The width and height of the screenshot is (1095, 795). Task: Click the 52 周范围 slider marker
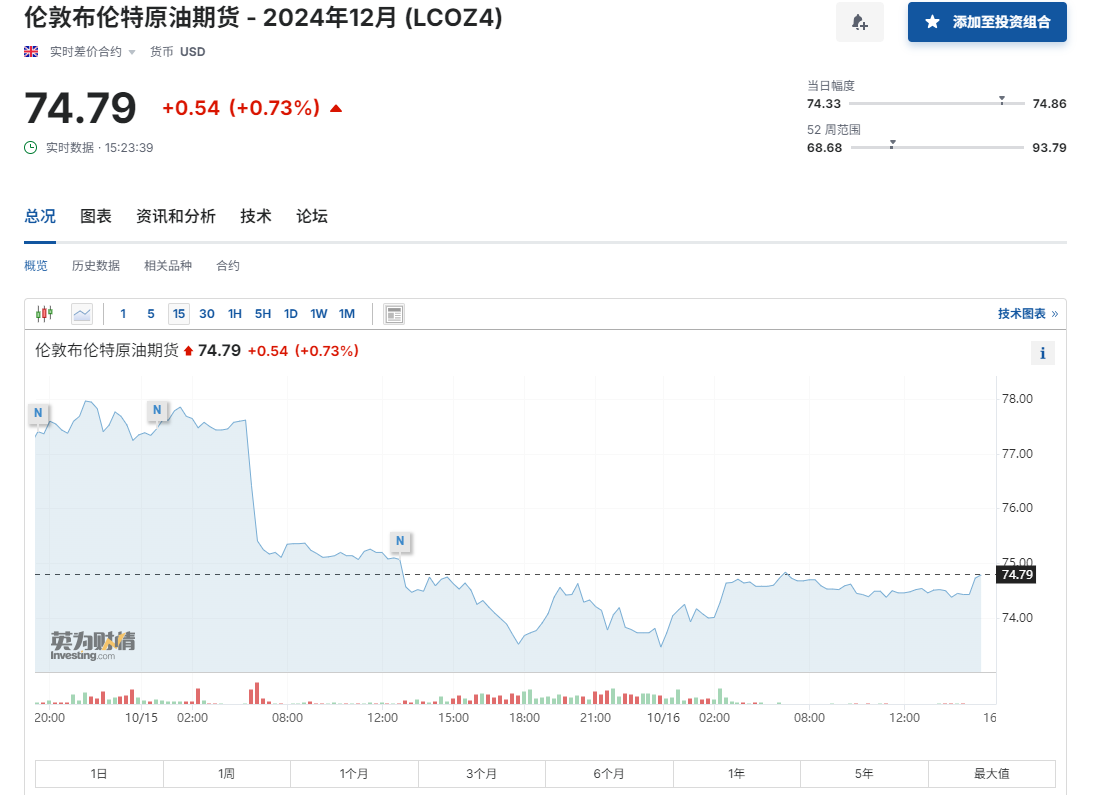tap(892, 144)
